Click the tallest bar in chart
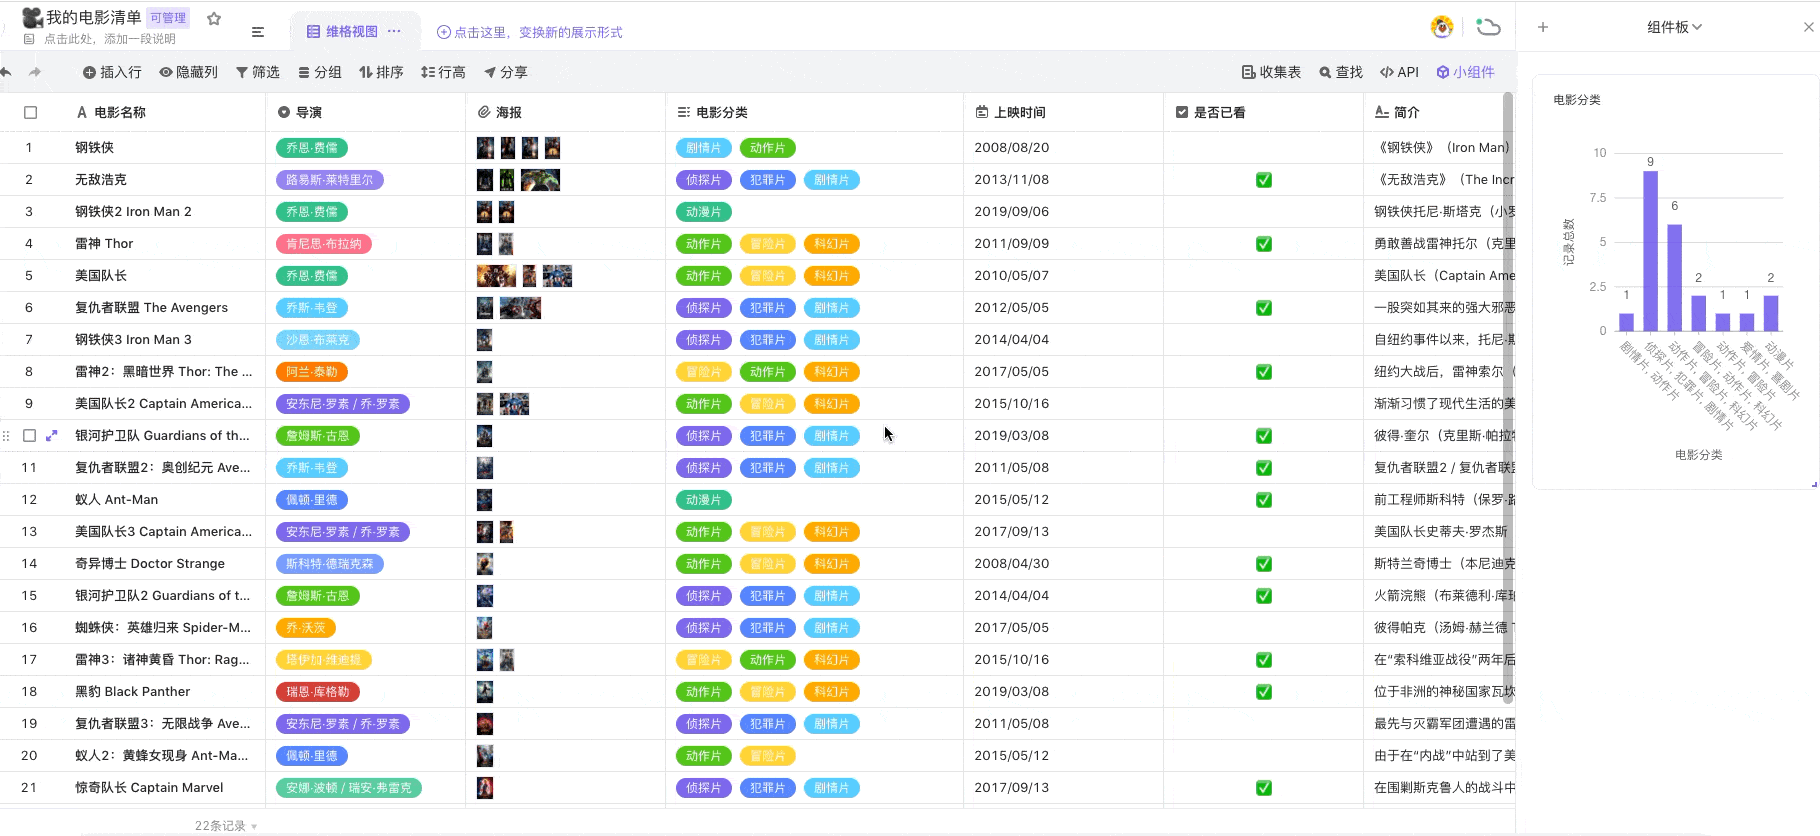Screen dimensions: 1820x836 (1650, 250)
